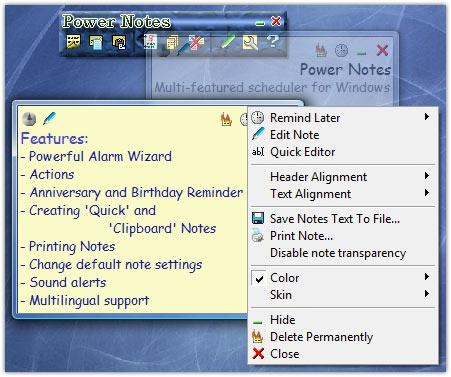451x377 pixels.
Task: Choose Hide from context menu
Action: [x=343, y=320]
